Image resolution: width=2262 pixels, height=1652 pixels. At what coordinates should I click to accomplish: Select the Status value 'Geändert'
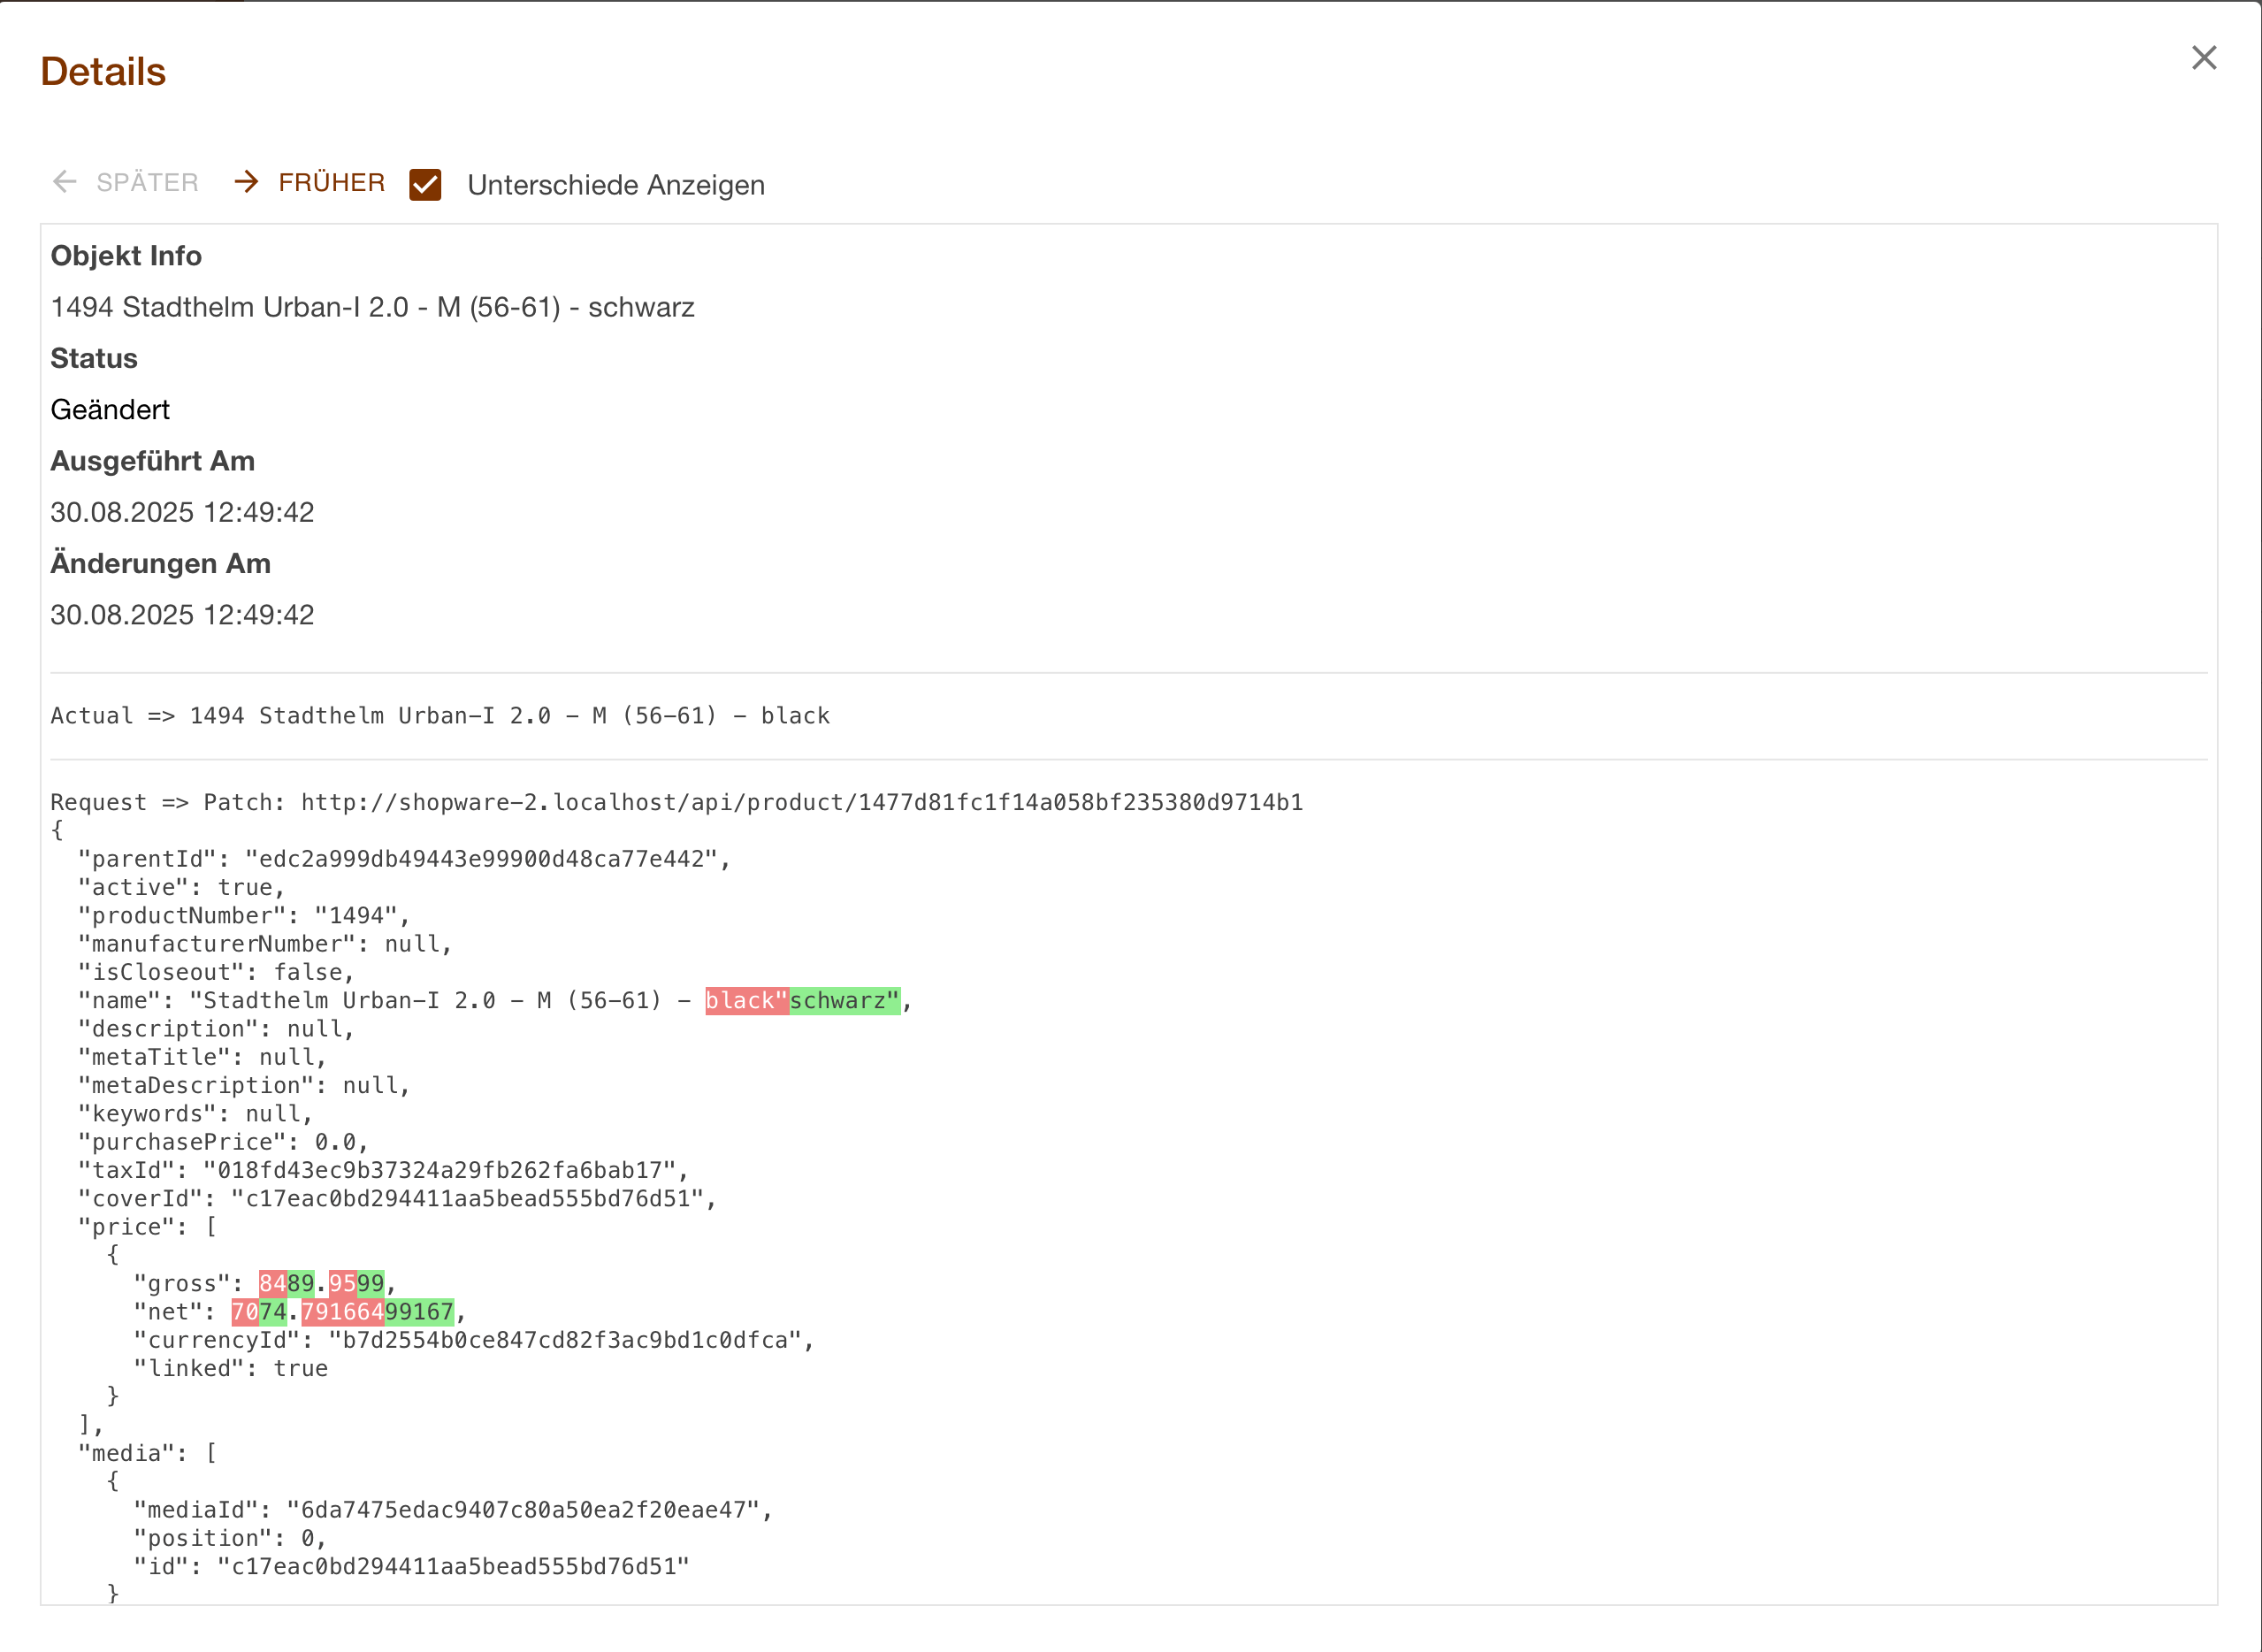click(110, 409)
